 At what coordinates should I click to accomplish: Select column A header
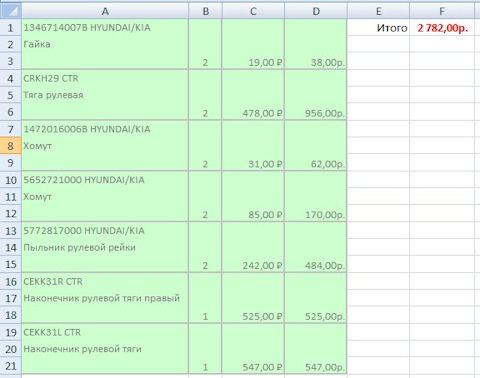105,11
